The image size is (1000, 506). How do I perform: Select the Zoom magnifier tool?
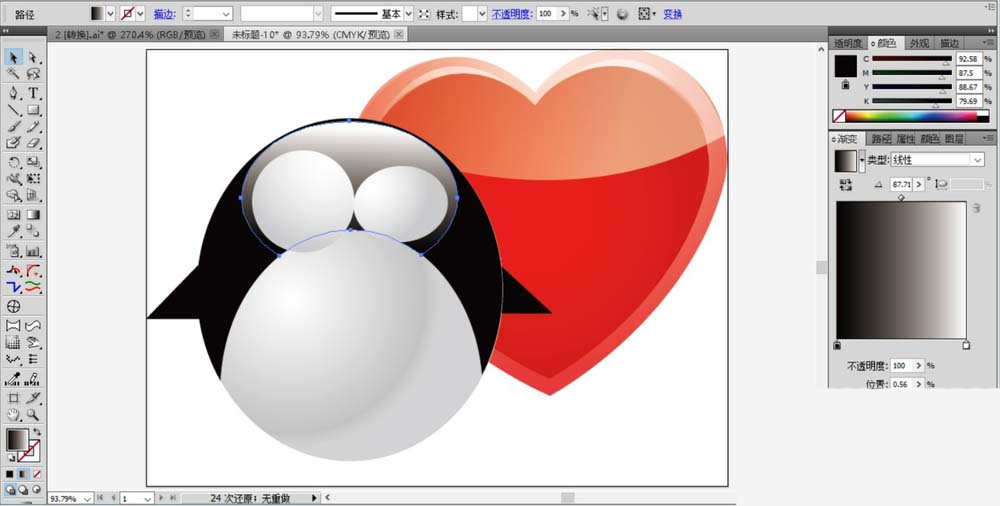tap(33, 415)
